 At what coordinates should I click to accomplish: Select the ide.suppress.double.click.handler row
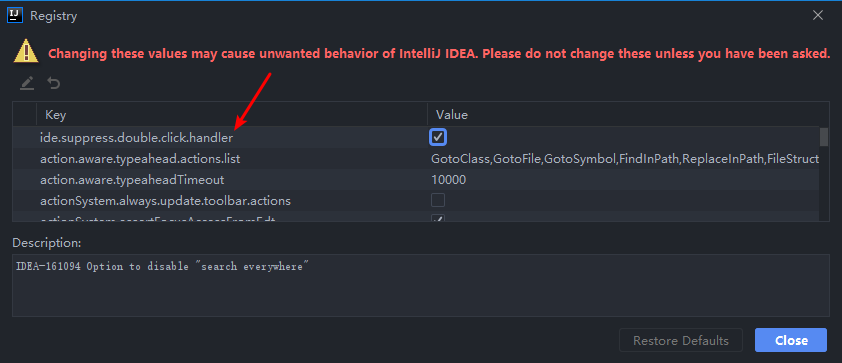(x=416, y=137)
